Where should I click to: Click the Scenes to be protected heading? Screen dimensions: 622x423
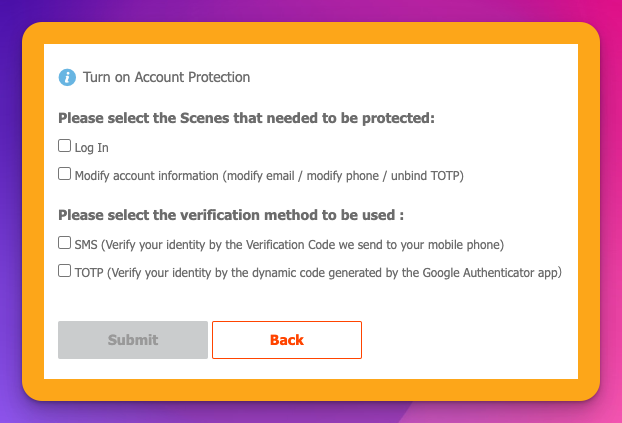(x=247, y=118)
